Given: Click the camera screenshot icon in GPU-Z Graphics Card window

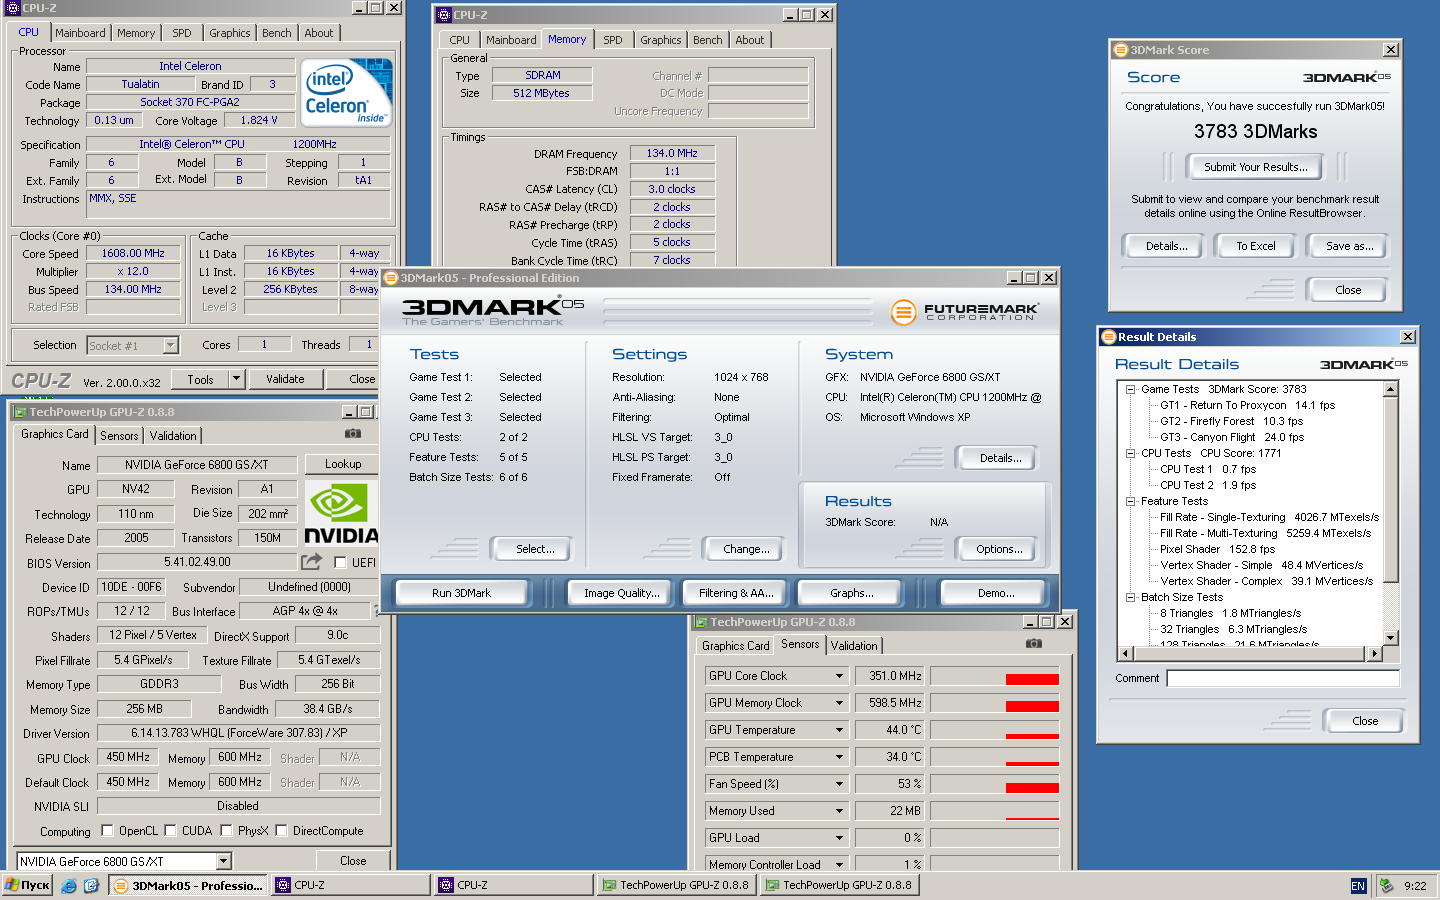Looking at the screenshot, I should (352, 434).
